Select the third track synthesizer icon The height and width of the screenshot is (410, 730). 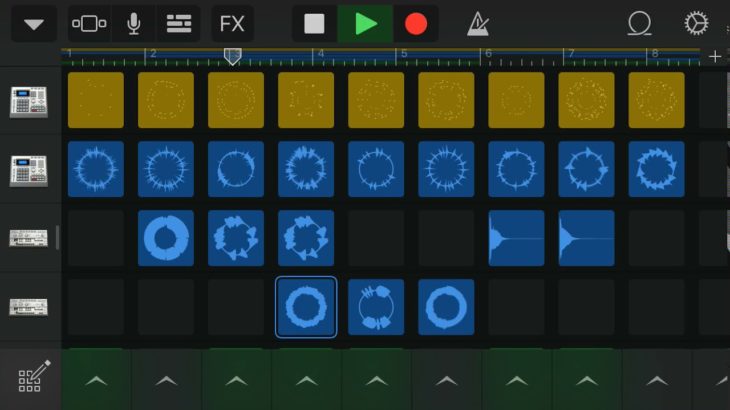[29, 238]
